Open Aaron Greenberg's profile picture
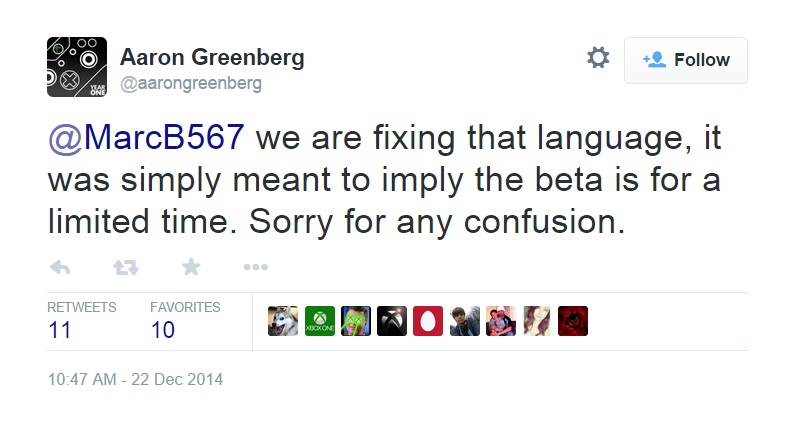 [x=77, y=66]
